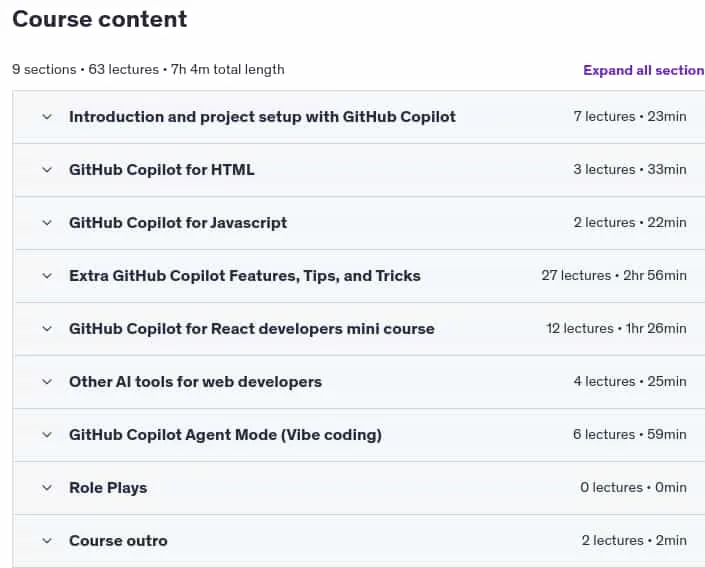
Task: Open the GitHub Copilot for HTML title
Action: [162, 170]
